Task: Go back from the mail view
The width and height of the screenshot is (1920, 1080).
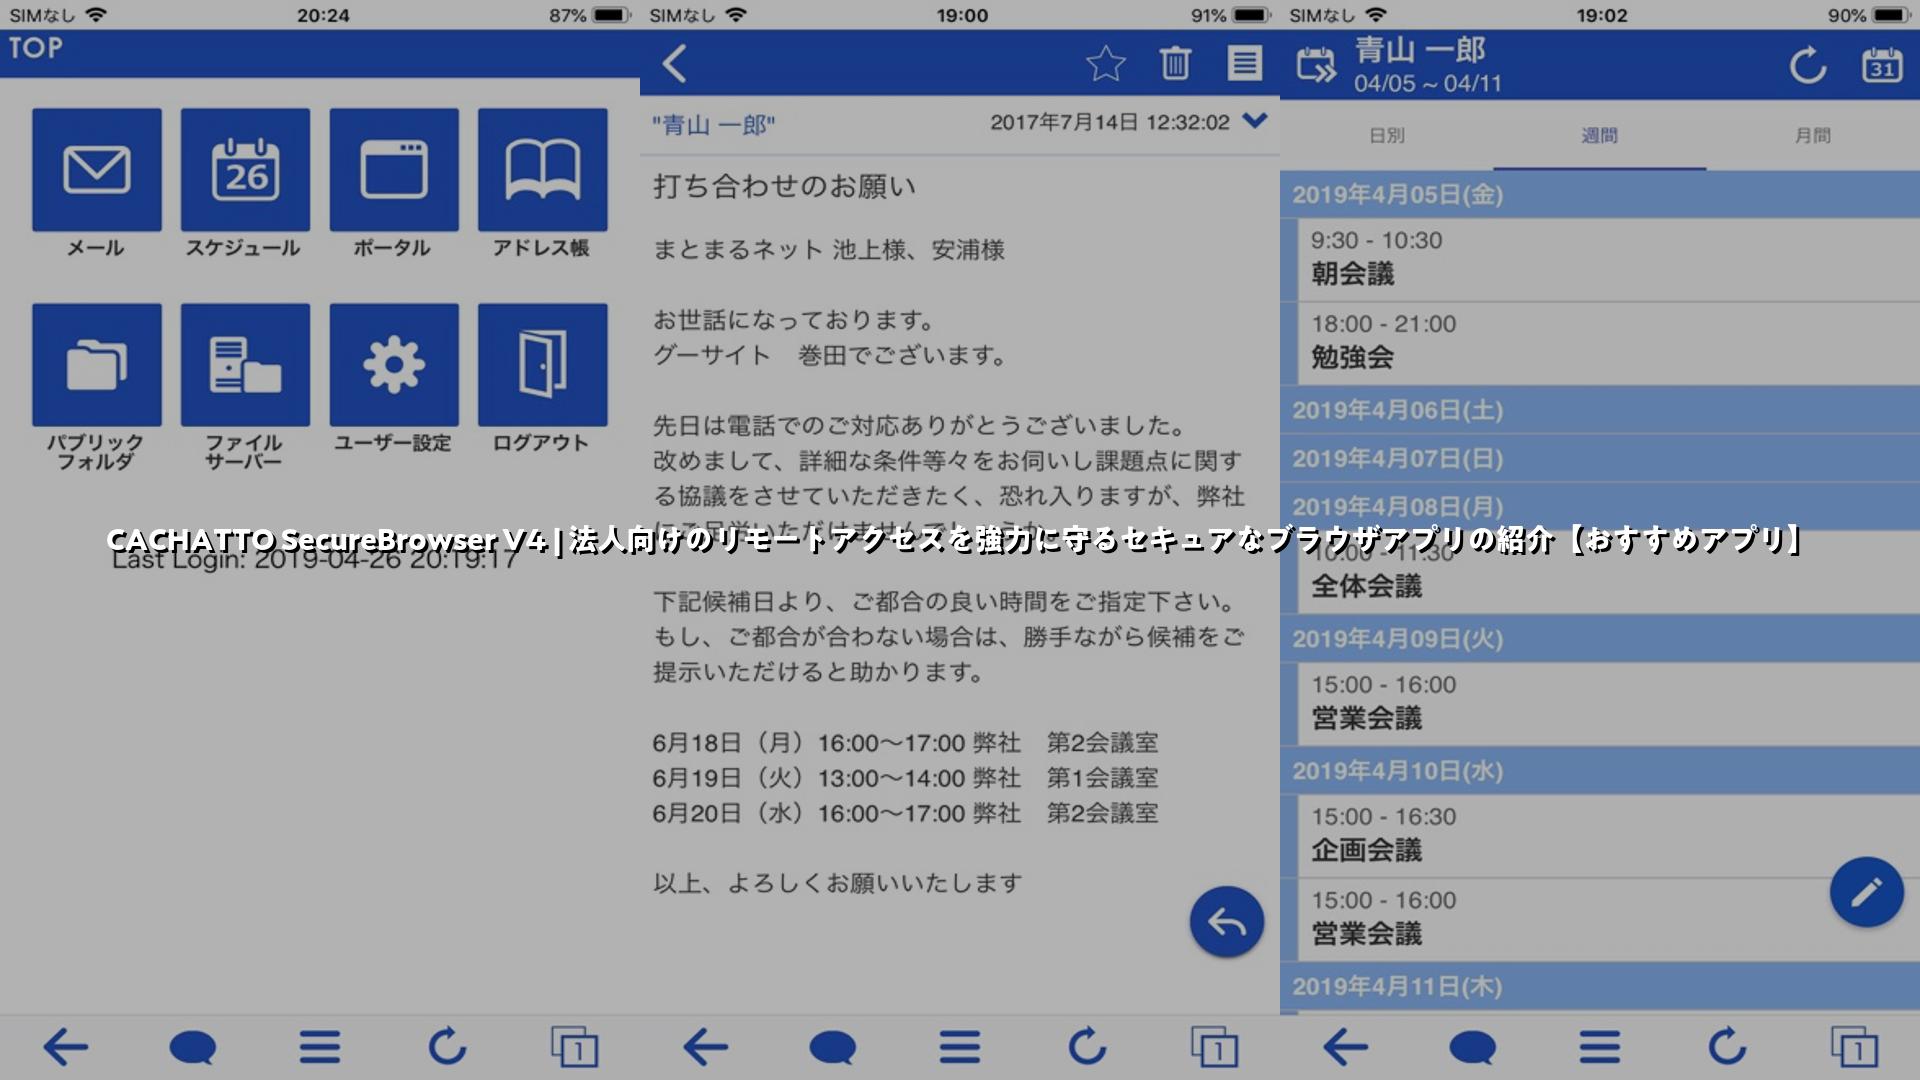Action: [x=675, y=63]
